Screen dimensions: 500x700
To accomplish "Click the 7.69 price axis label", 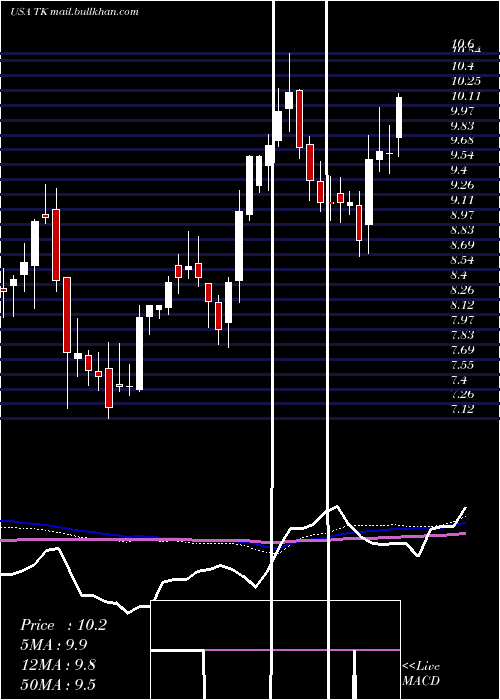I will pos(462,350).
